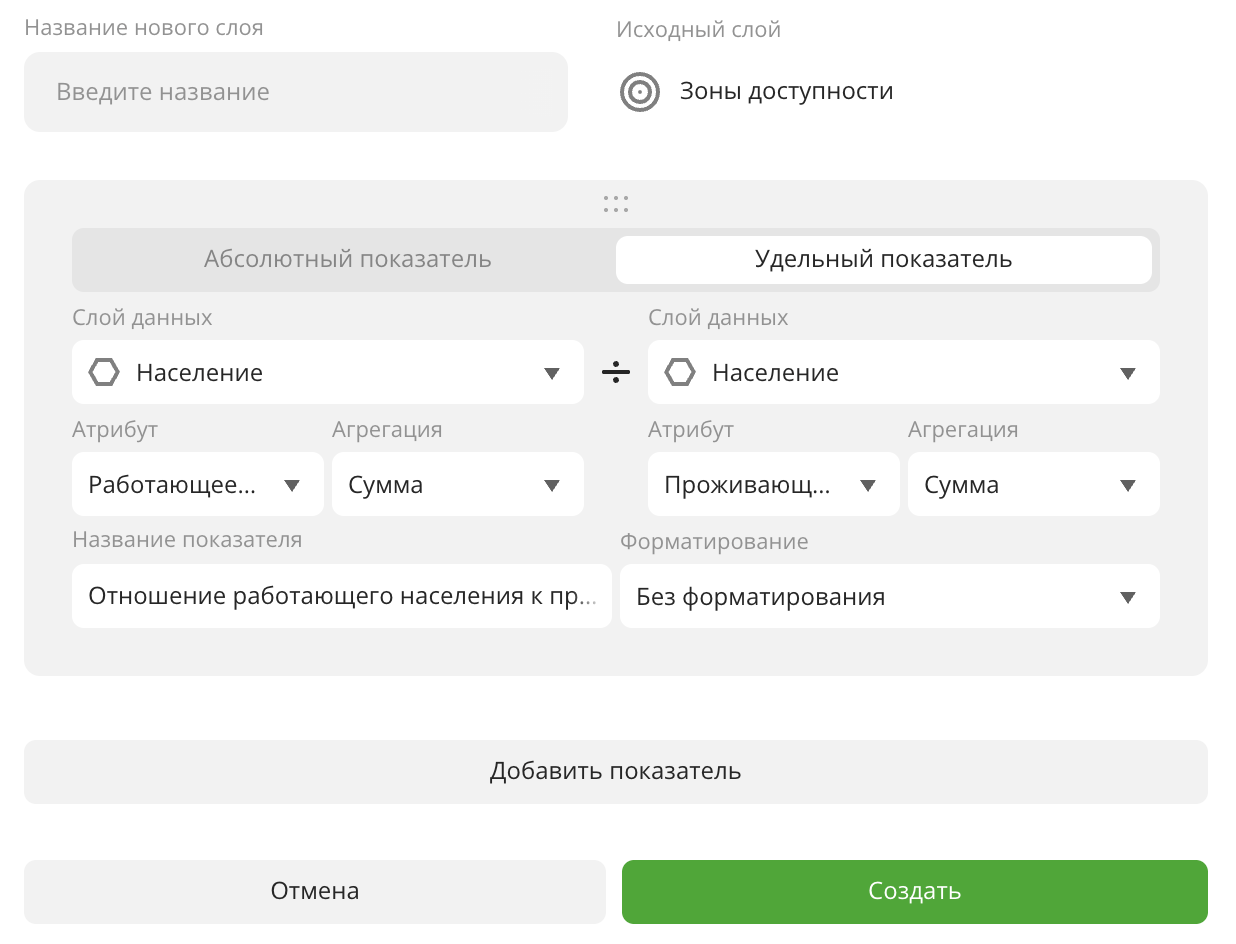This screenshot has height=944, width=1236.
Task: Click the hexagon icon in left Население field
Action: point(104,373)
